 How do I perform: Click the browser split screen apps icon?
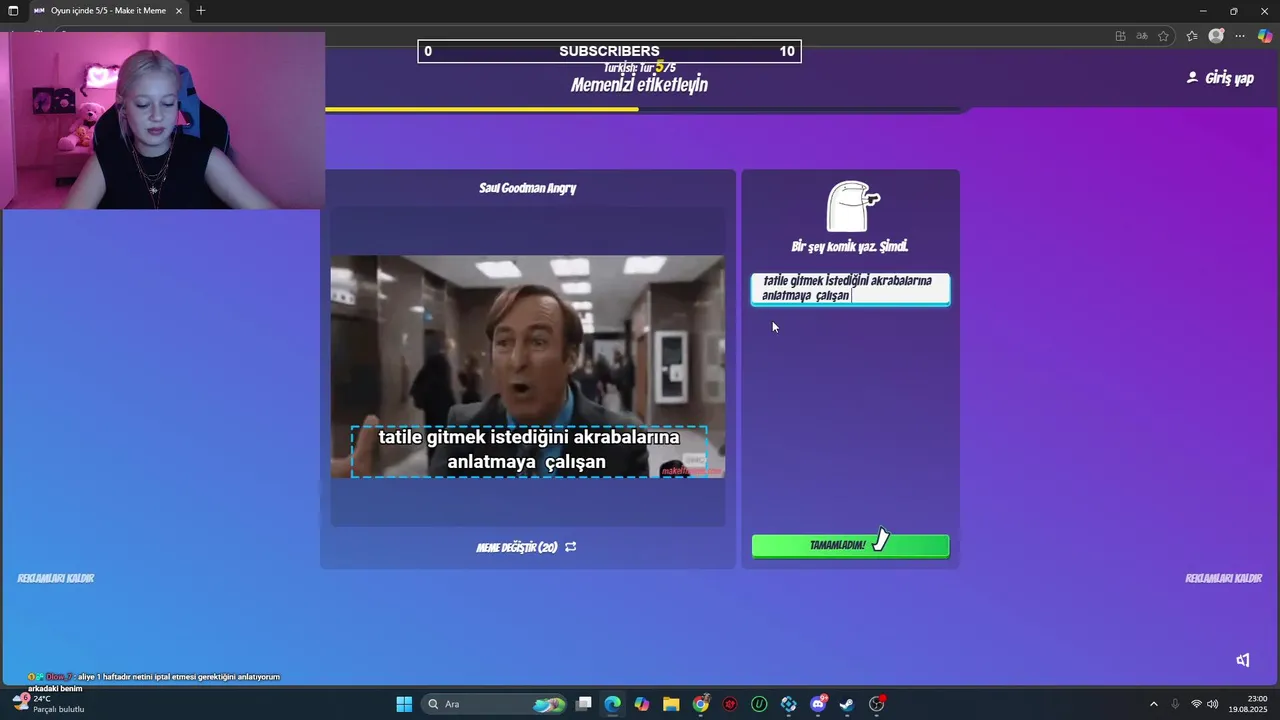click(1120, 36)
